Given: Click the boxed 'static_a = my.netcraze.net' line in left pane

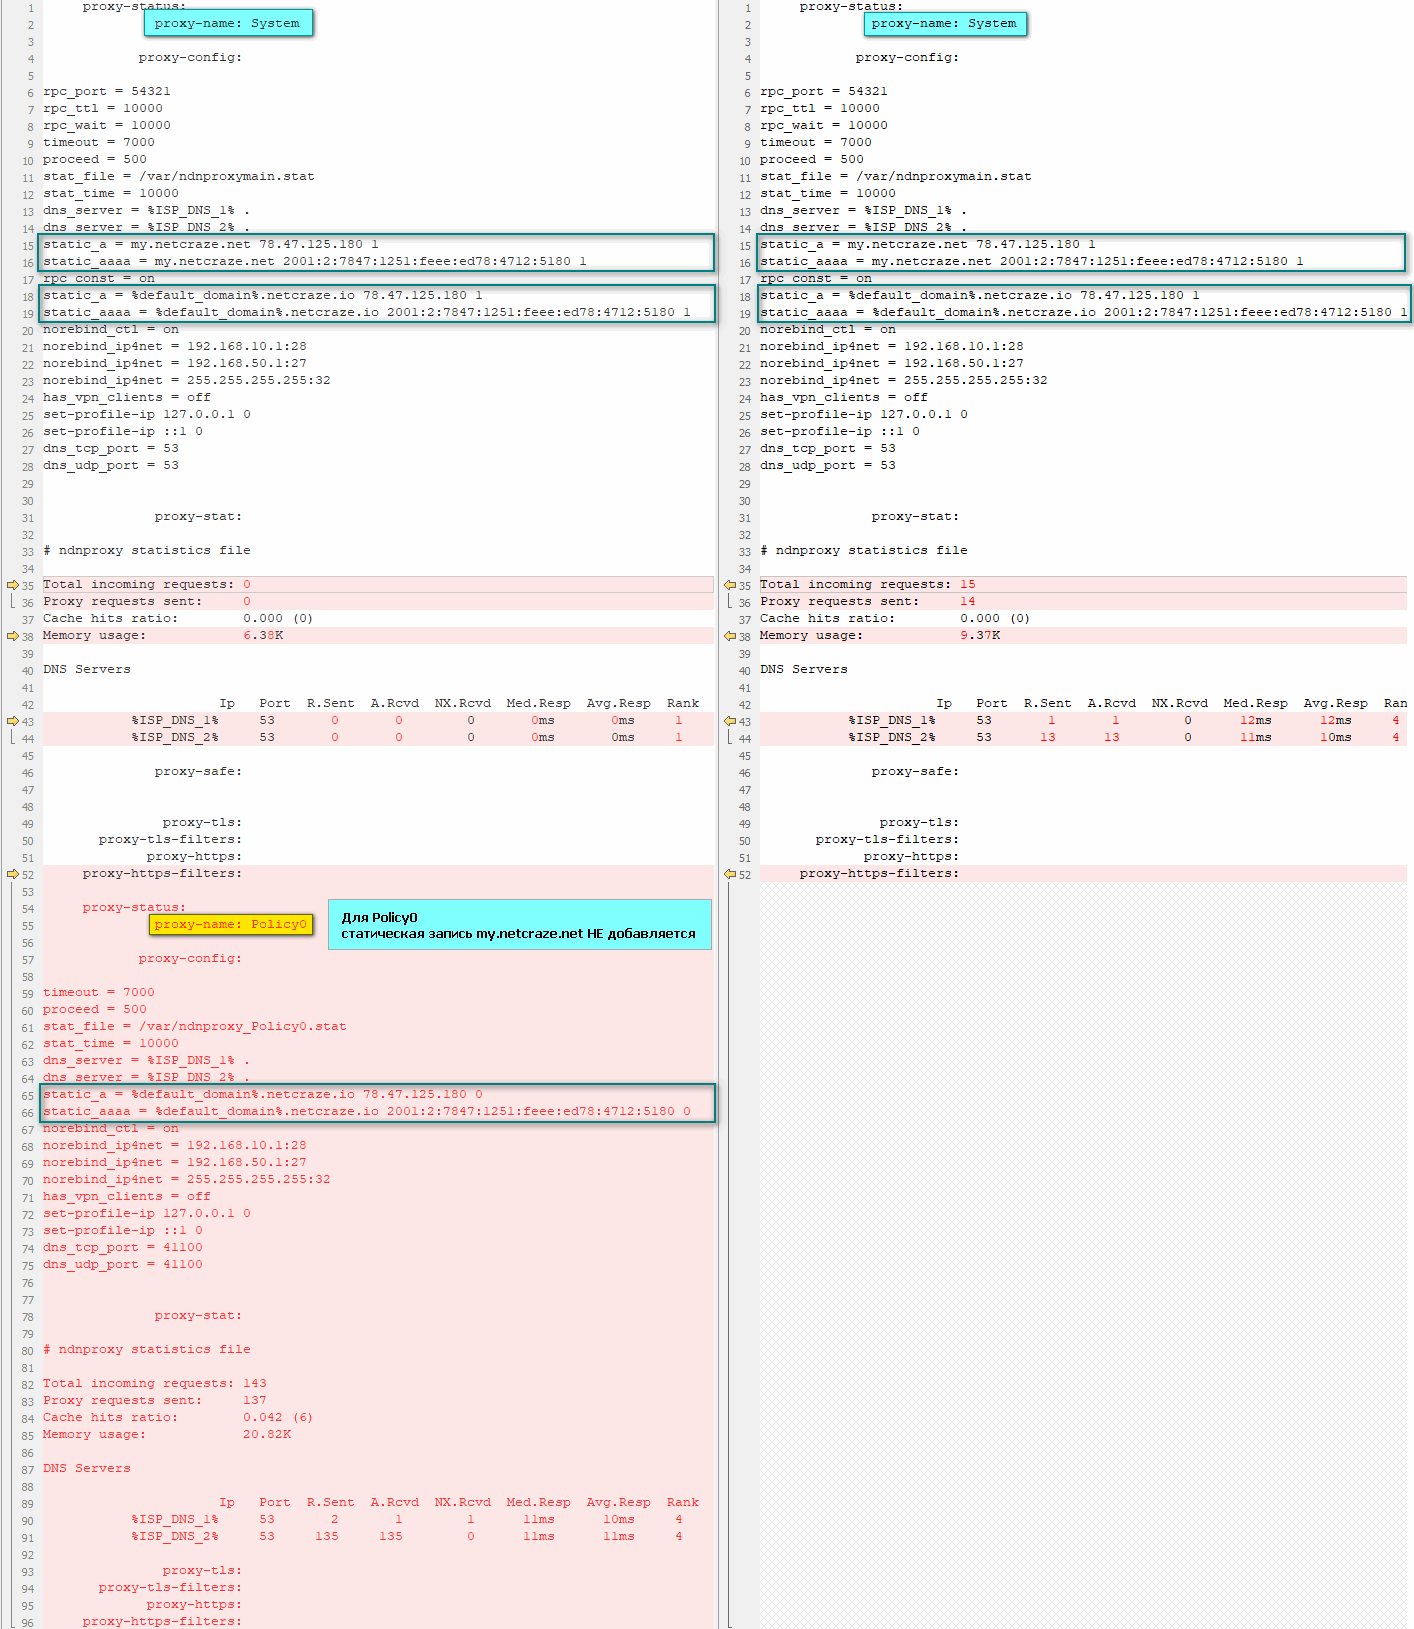Looking at the screenshot, I should [211, 244].
